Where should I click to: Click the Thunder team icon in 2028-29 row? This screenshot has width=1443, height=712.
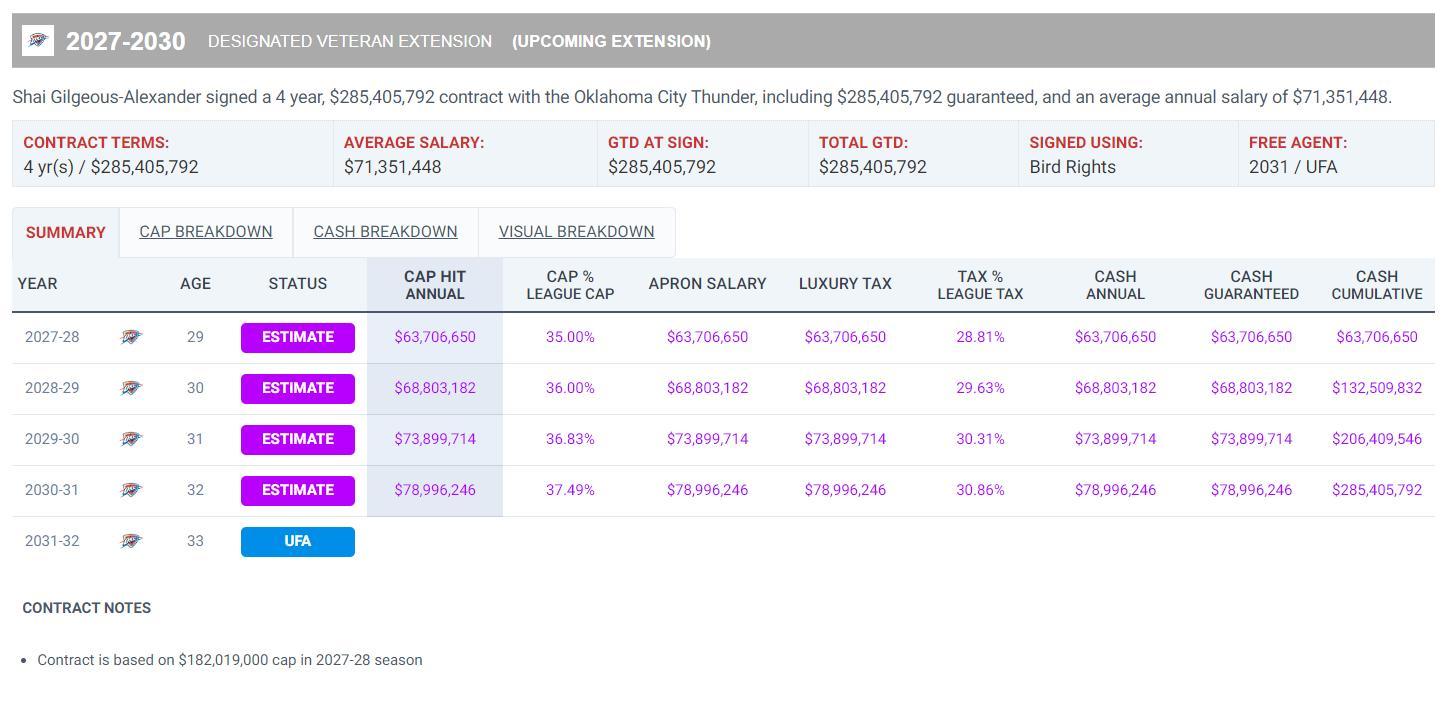tap(131, 388)
